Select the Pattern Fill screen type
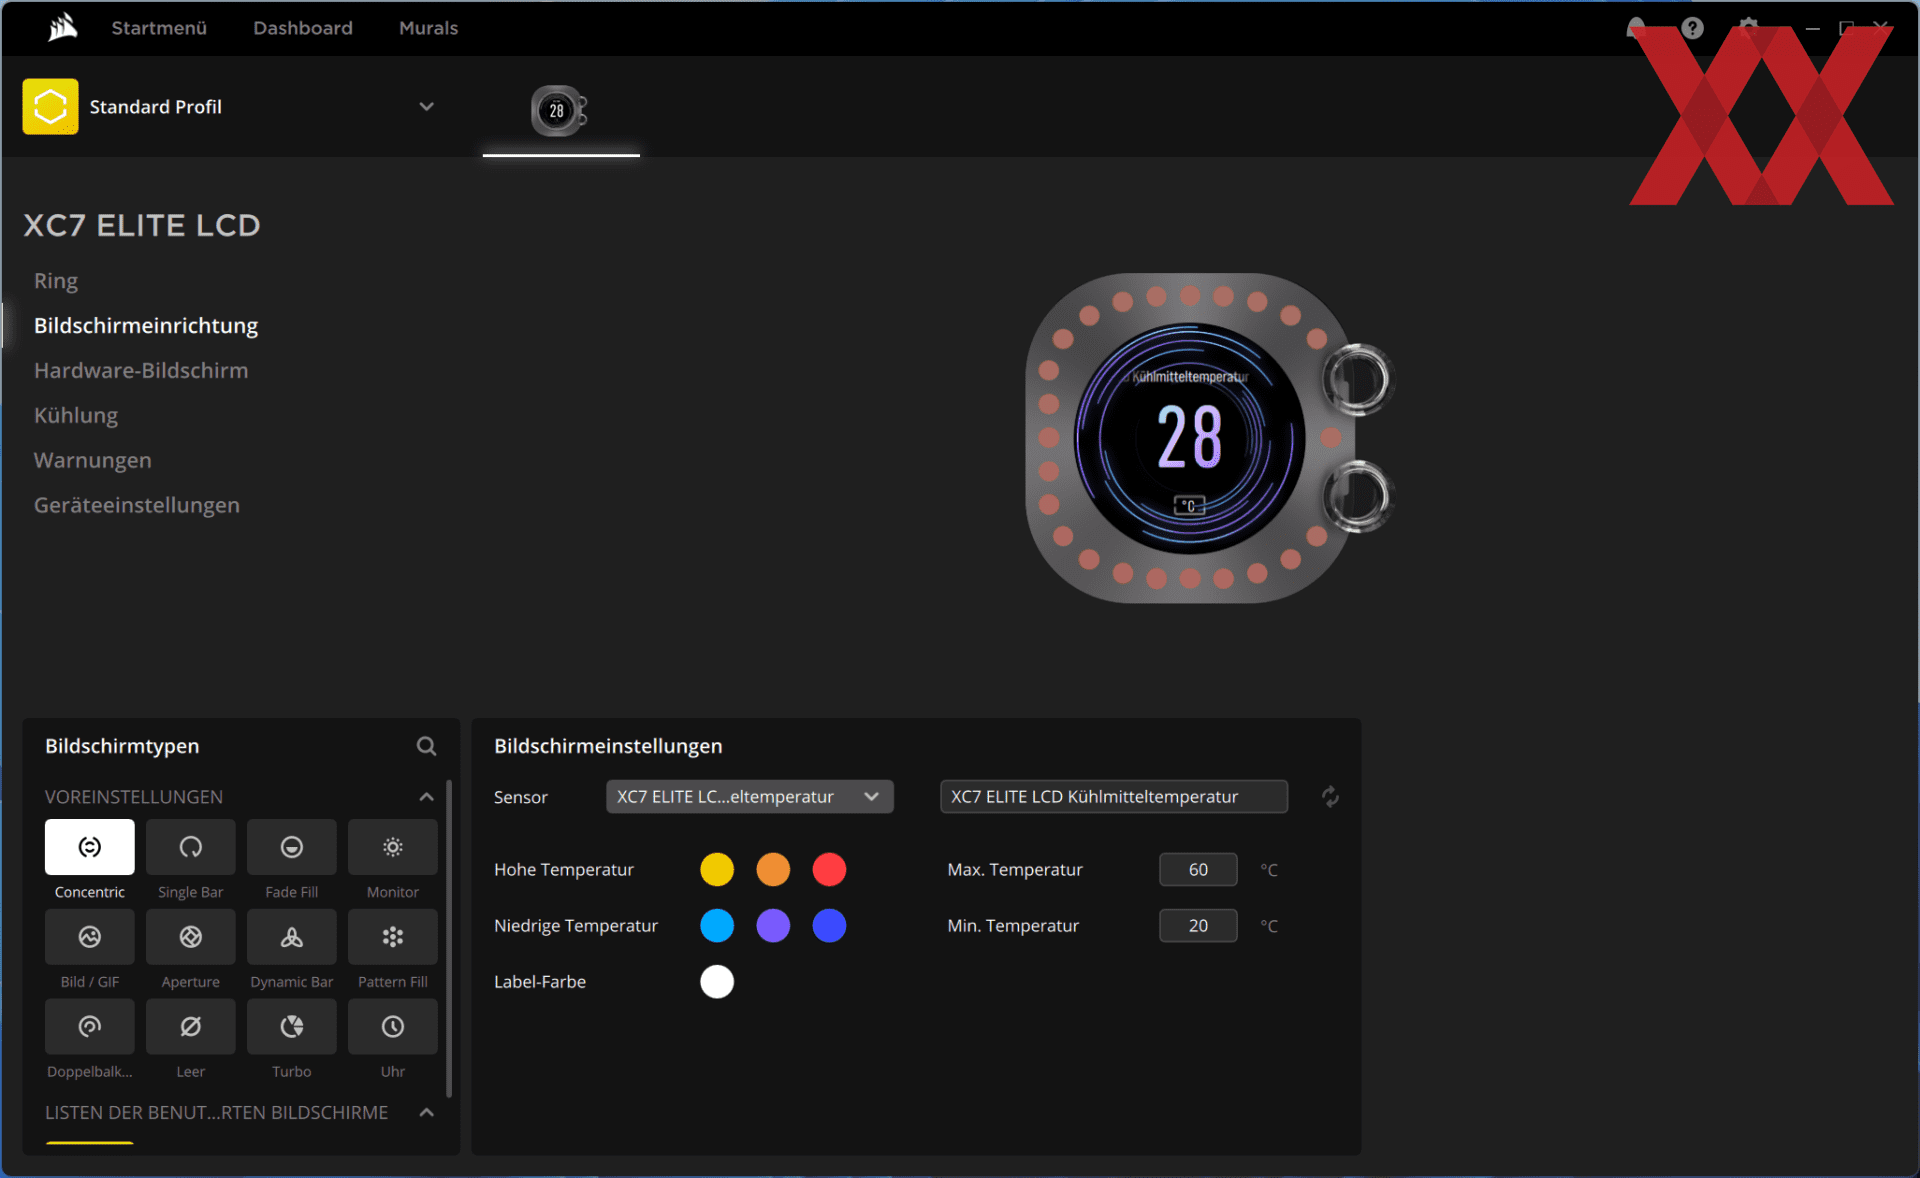 coord(392,937)
